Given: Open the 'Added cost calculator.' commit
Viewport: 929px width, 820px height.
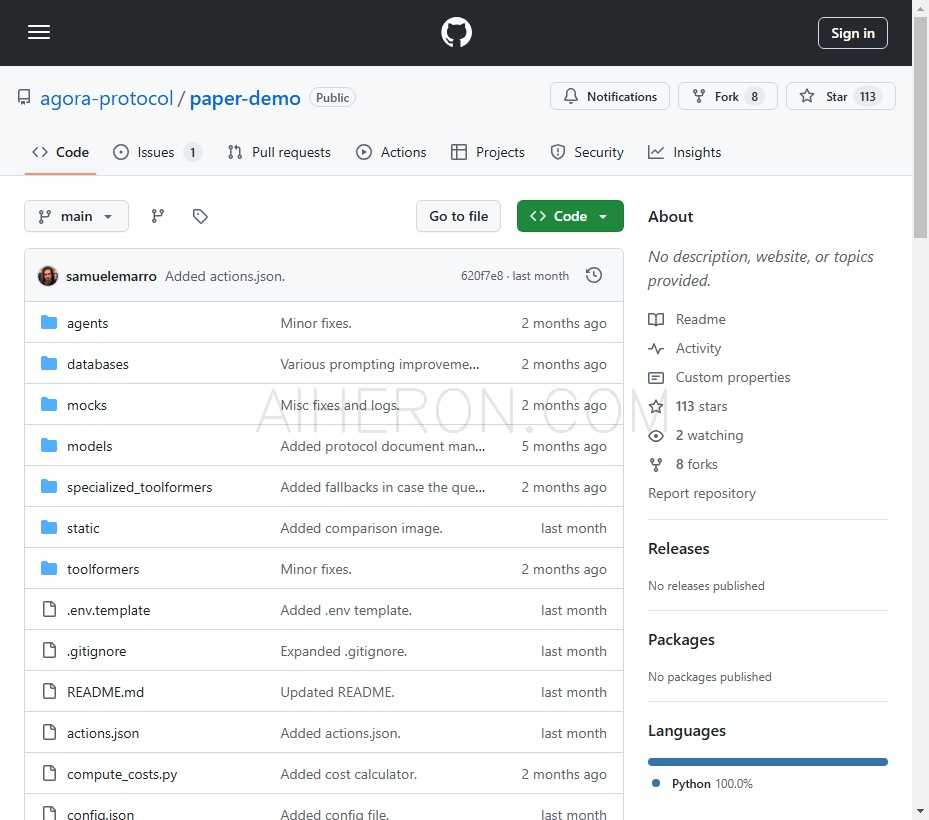Looking at the screenshot, I should 348,774.
